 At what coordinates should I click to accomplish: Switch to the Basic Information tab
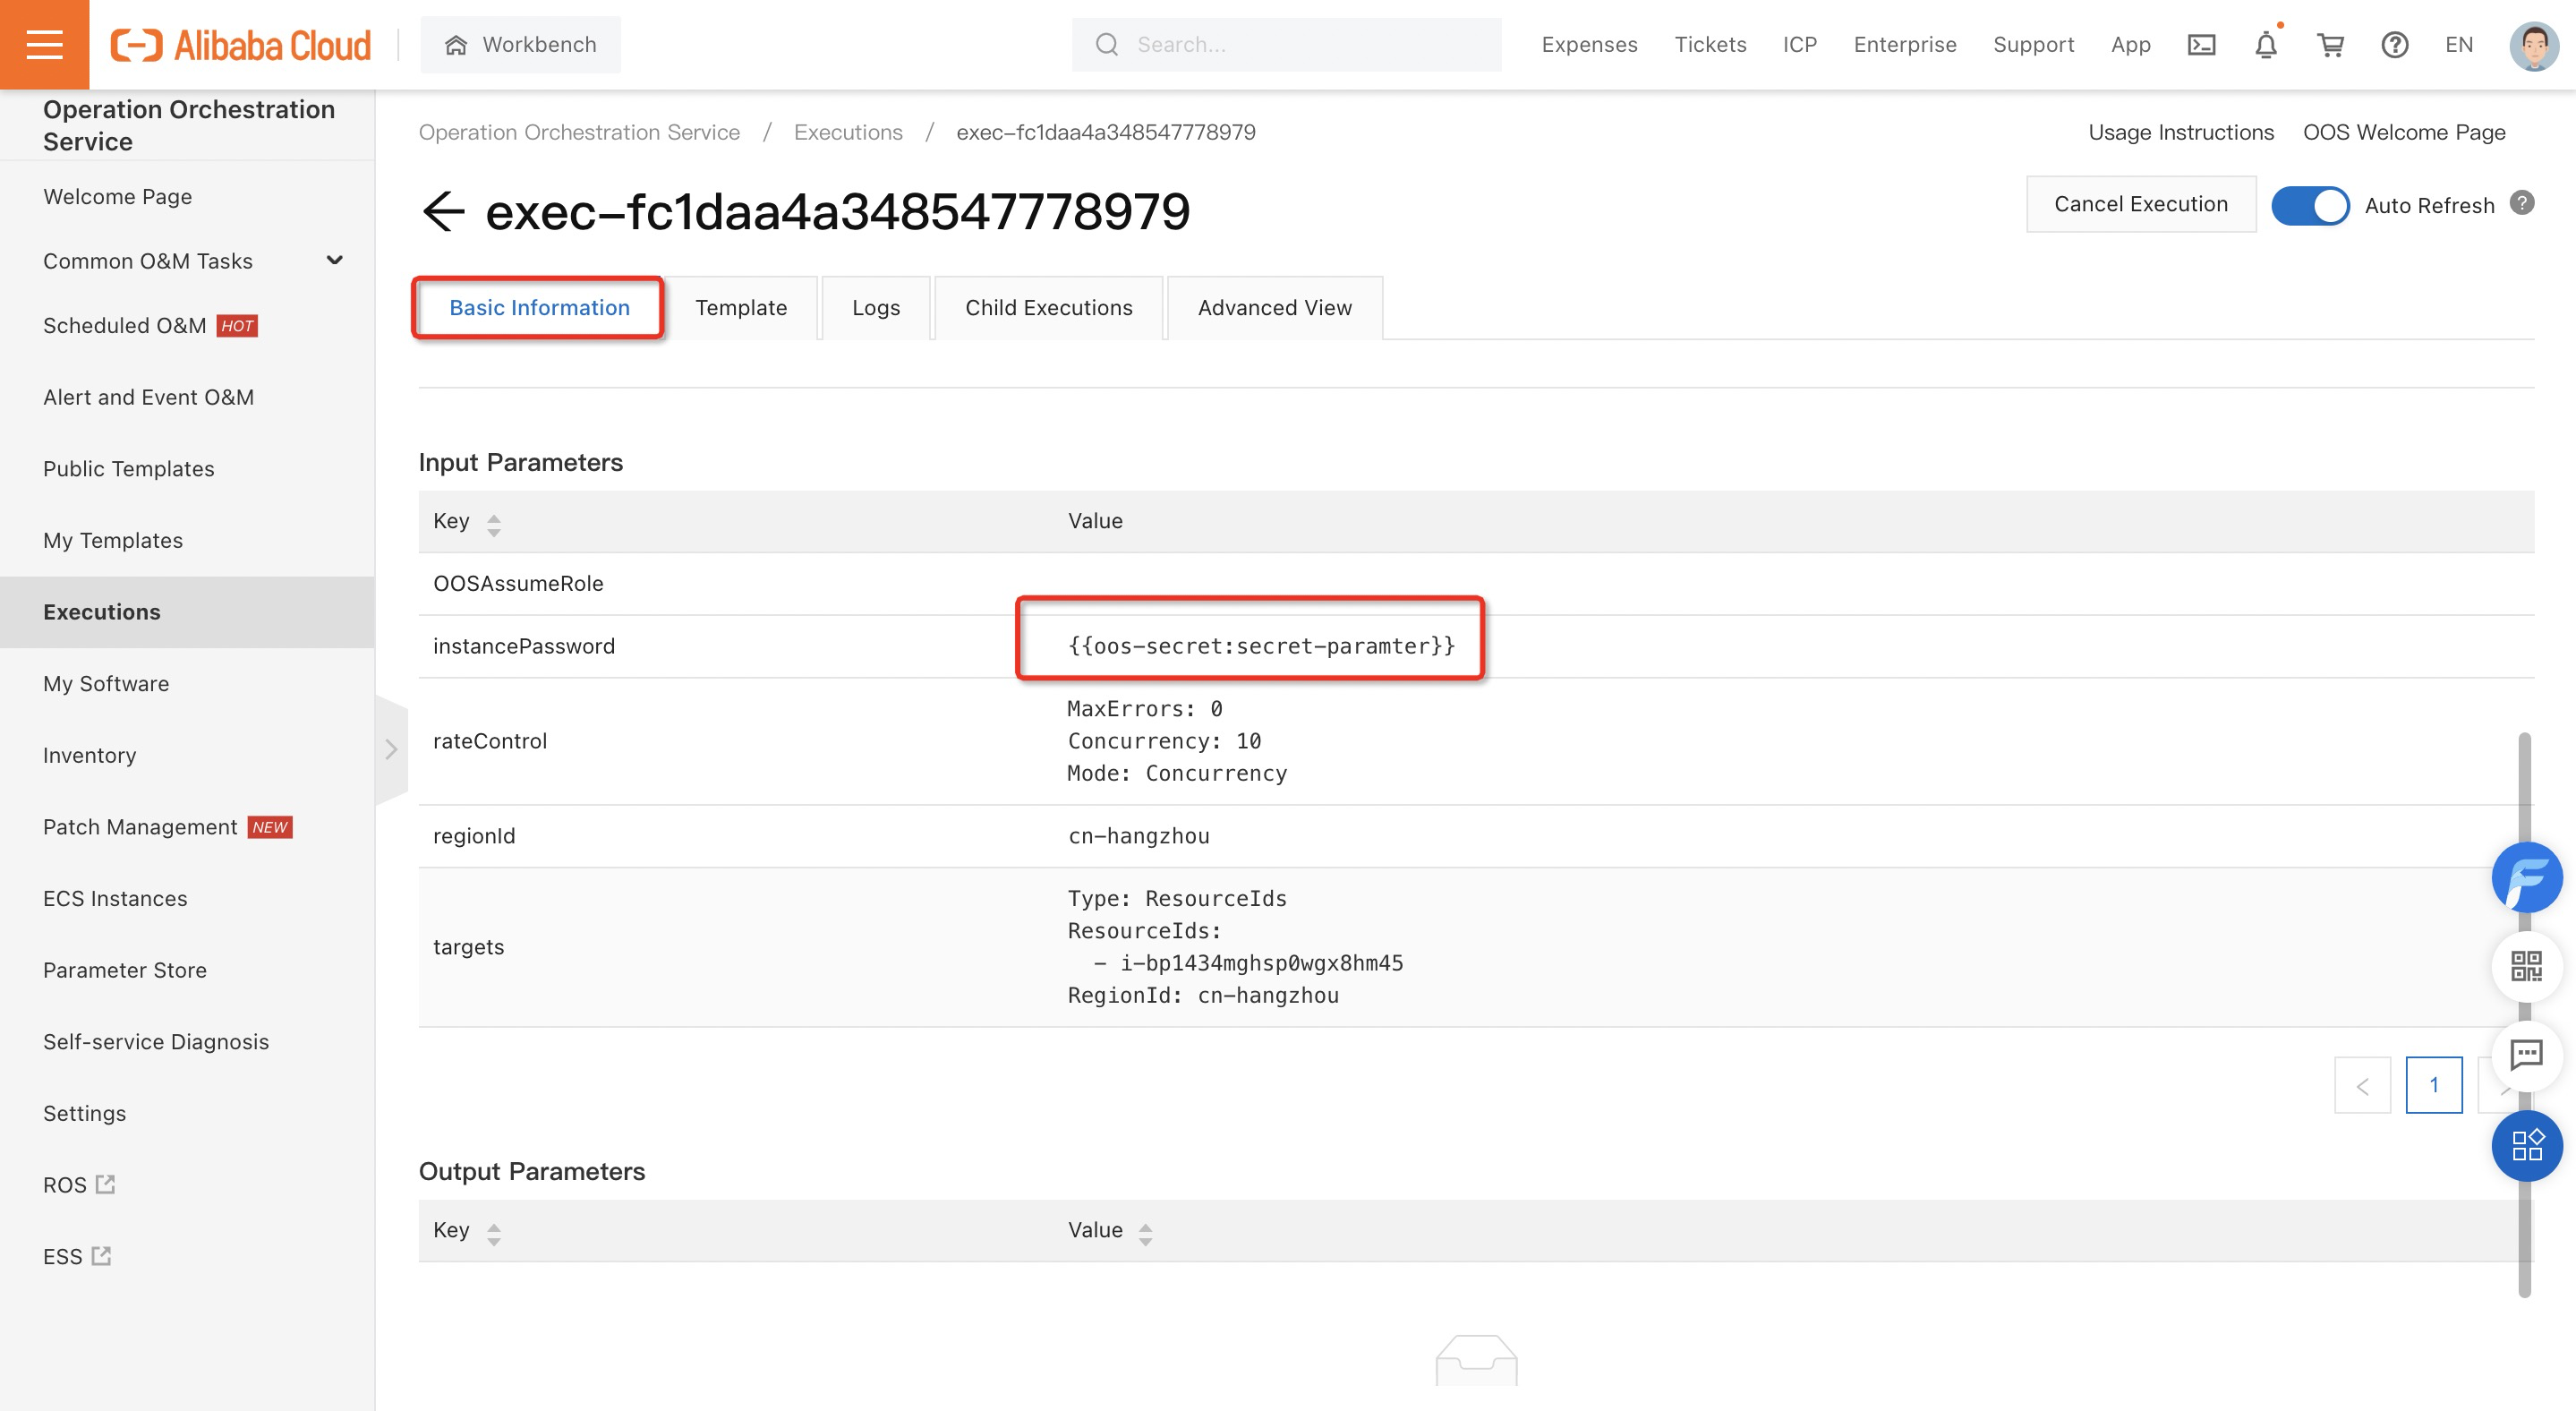click(539, 308)
